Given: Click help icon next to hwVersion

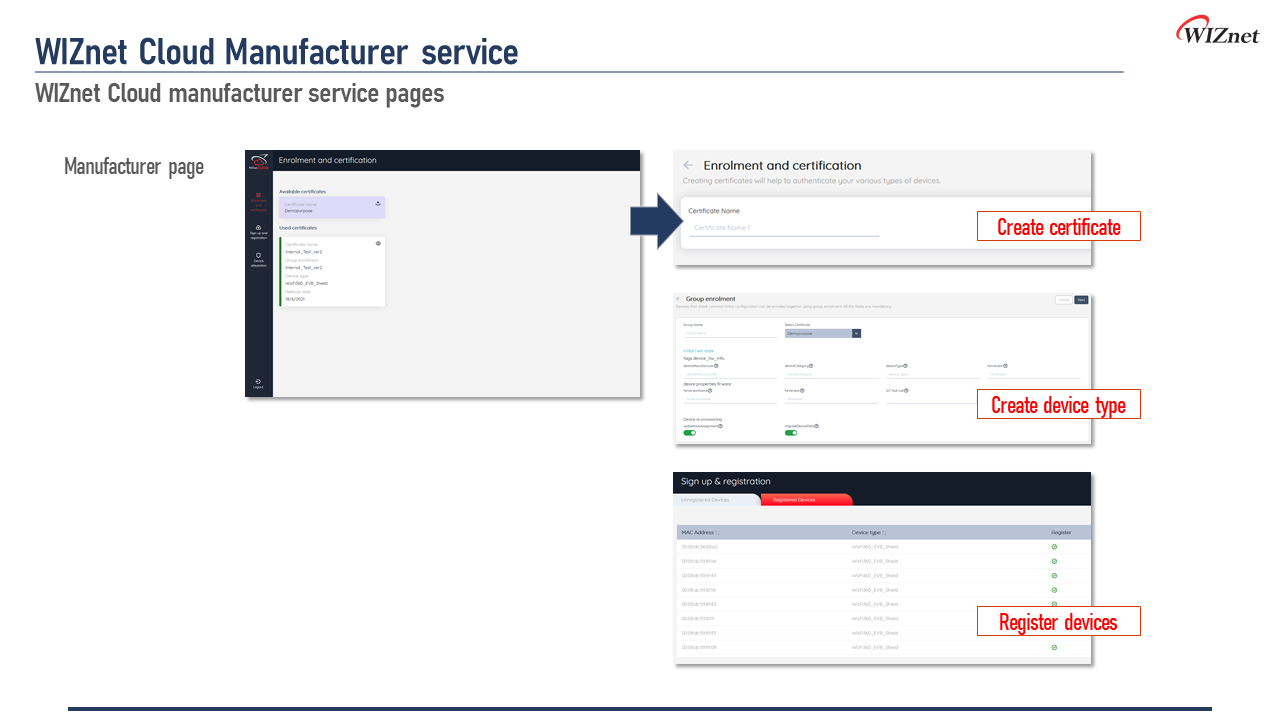Looking at the screenshot, I should pyautogui.click(x=1005, y=366).
